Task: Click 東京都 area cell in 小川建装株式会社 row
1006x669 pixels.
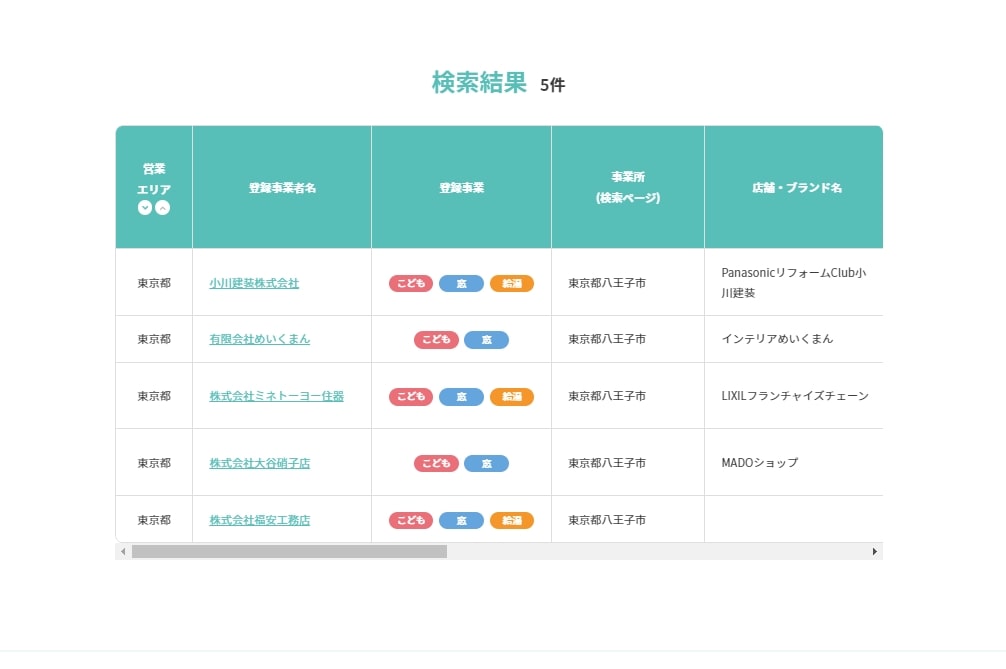Action: tap(154, 283)
